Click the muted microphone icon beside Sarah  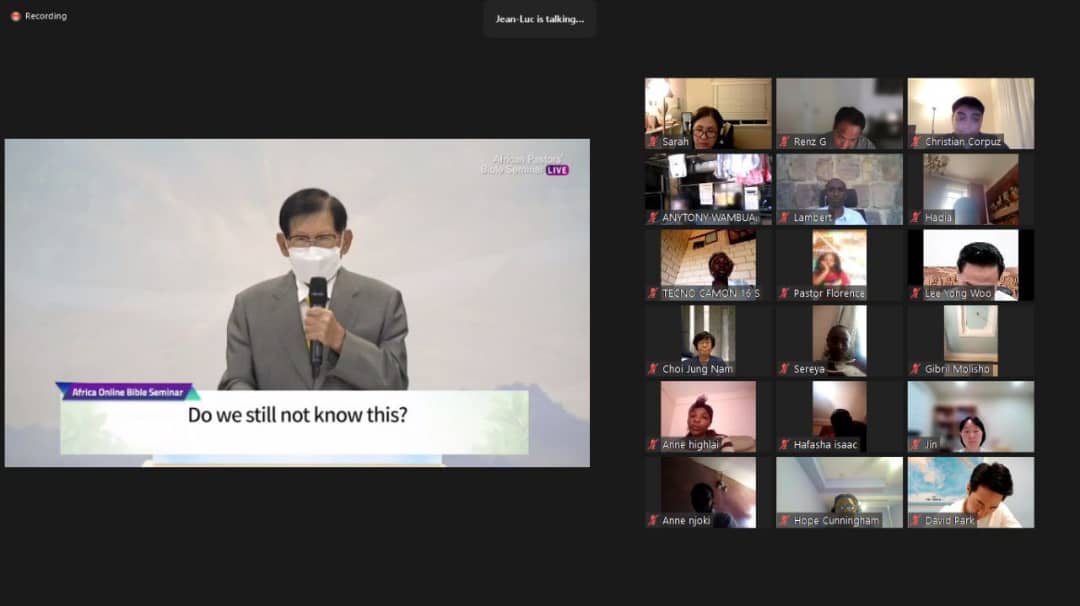653,142
